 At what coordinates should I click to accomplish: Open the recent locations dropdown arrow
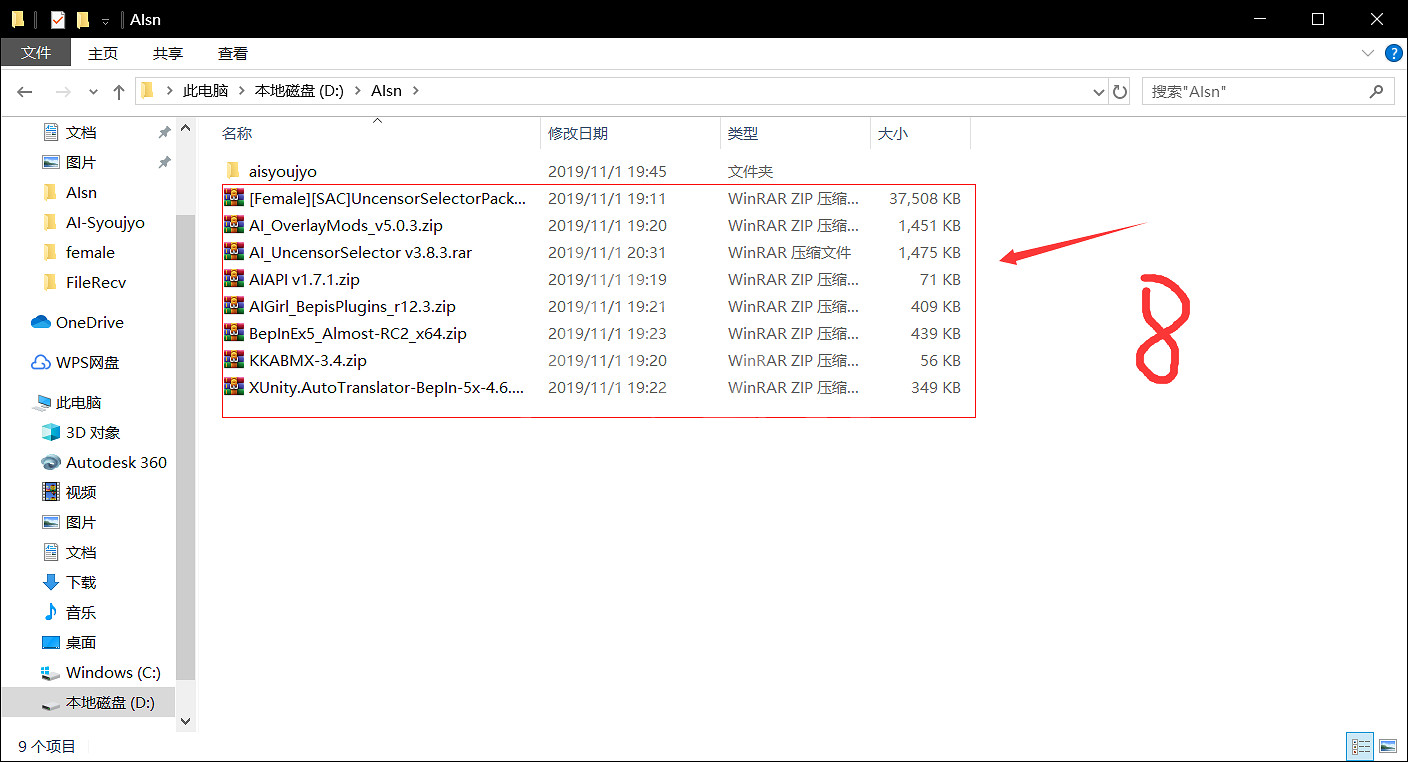pyautogui.click(x=94, y=91)
